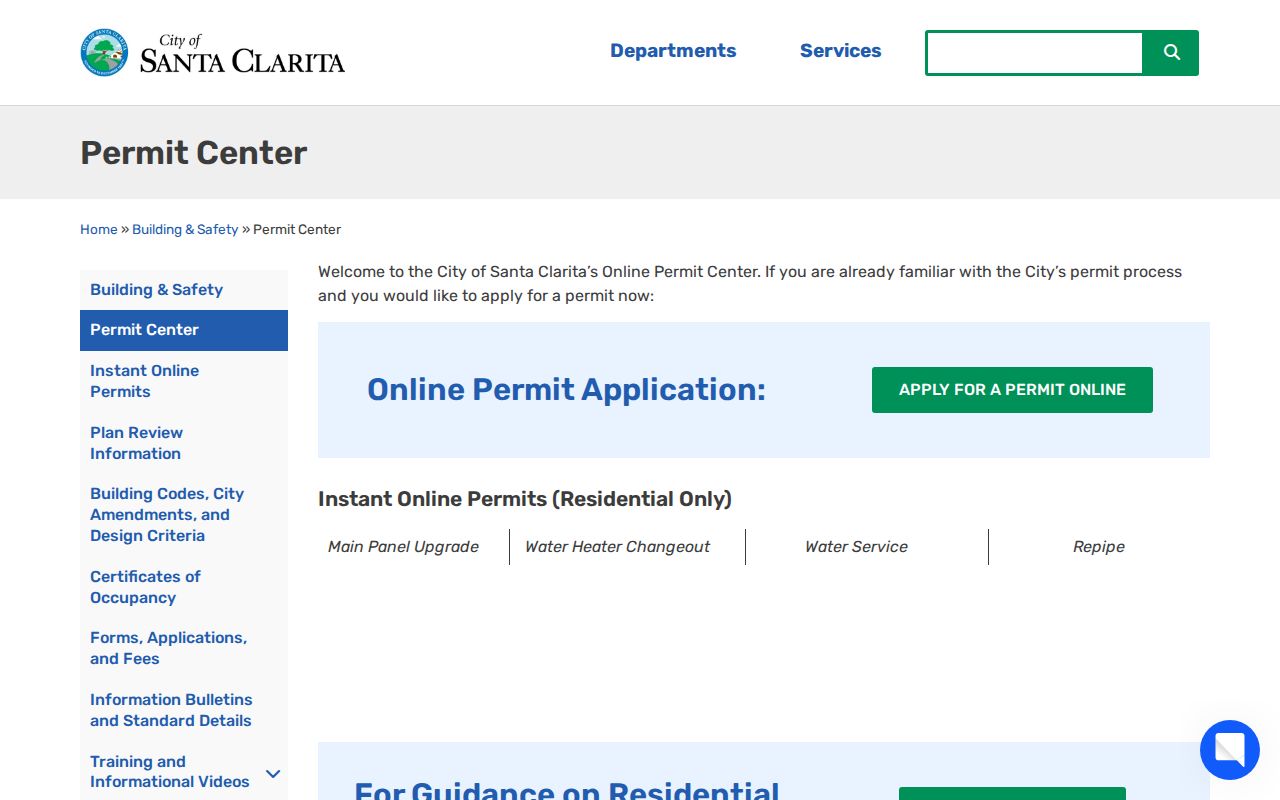Expand Training and Informational Videos submenu chevron

click(273, 773)
